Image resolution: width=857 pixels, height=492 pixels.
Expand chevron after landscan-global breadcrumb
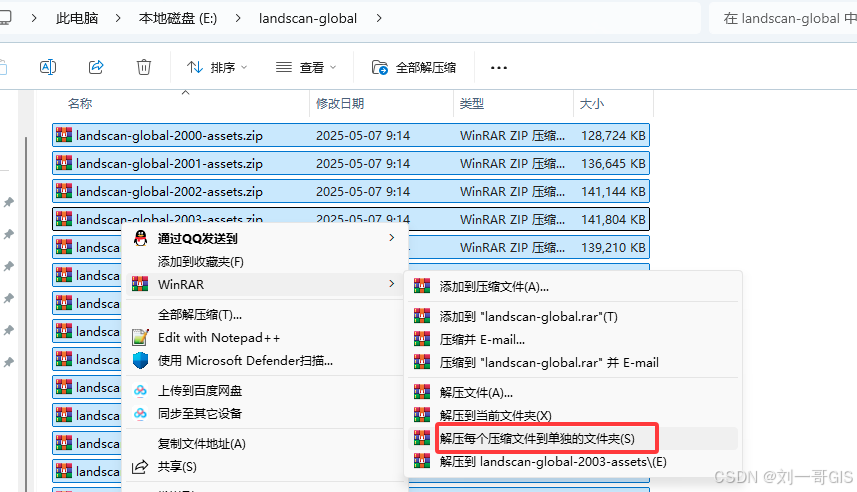coord(379,18)
